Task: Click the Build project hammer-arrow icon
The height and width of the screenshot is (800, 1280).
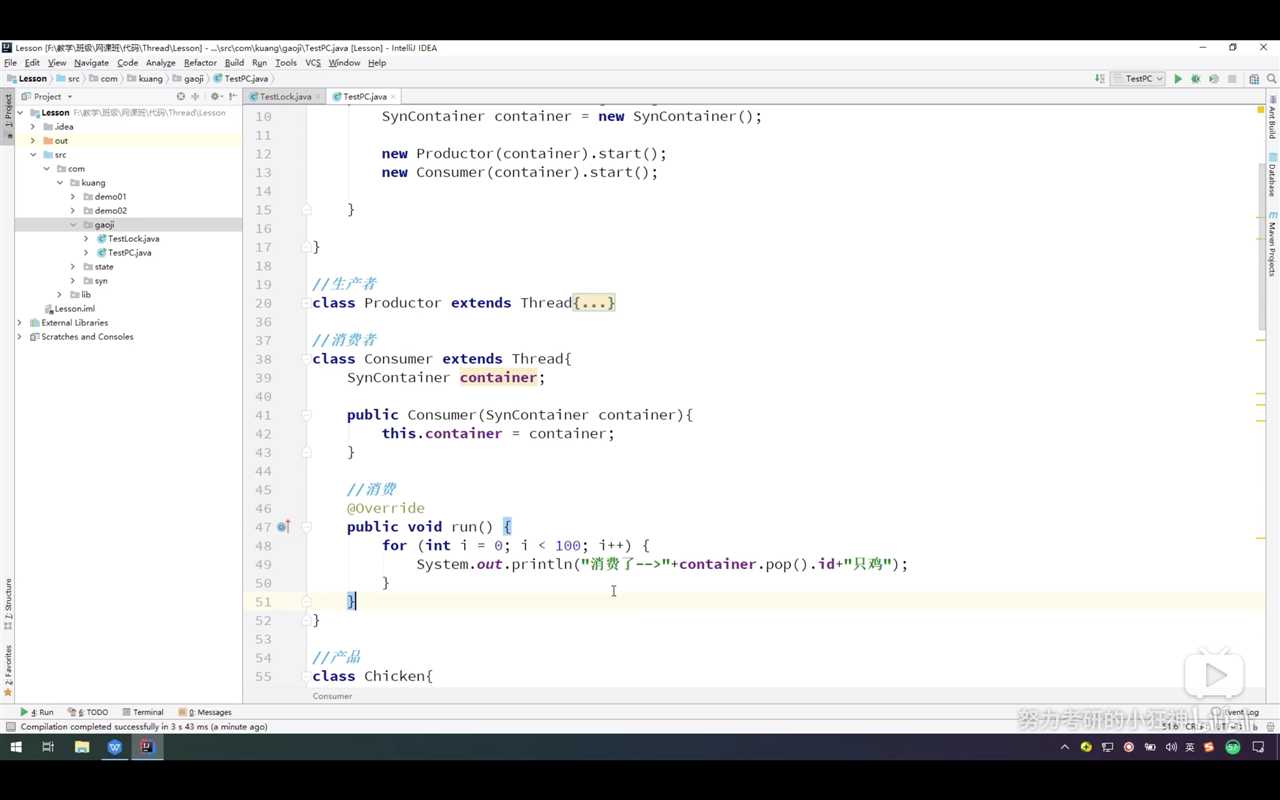Action: pos(1100,79)
